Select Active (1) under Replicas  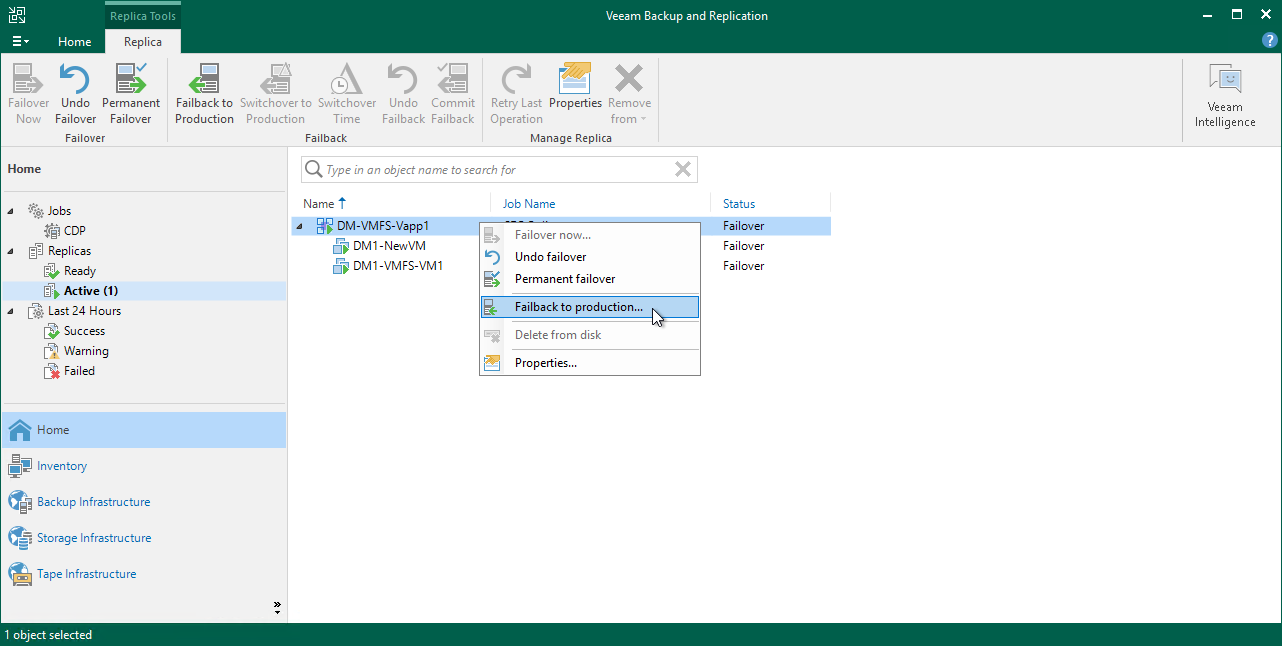(x=91, y=291)
